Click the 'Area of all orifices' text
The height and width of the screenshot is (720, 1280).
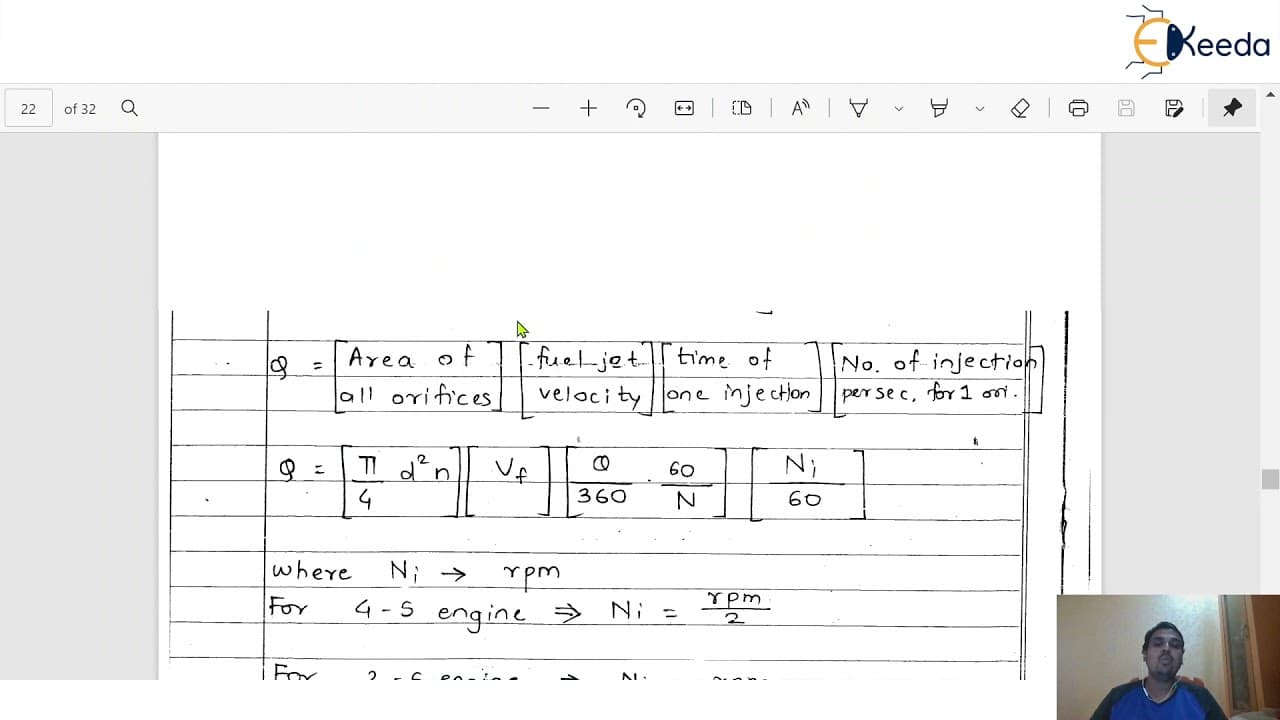coord(419,377)
